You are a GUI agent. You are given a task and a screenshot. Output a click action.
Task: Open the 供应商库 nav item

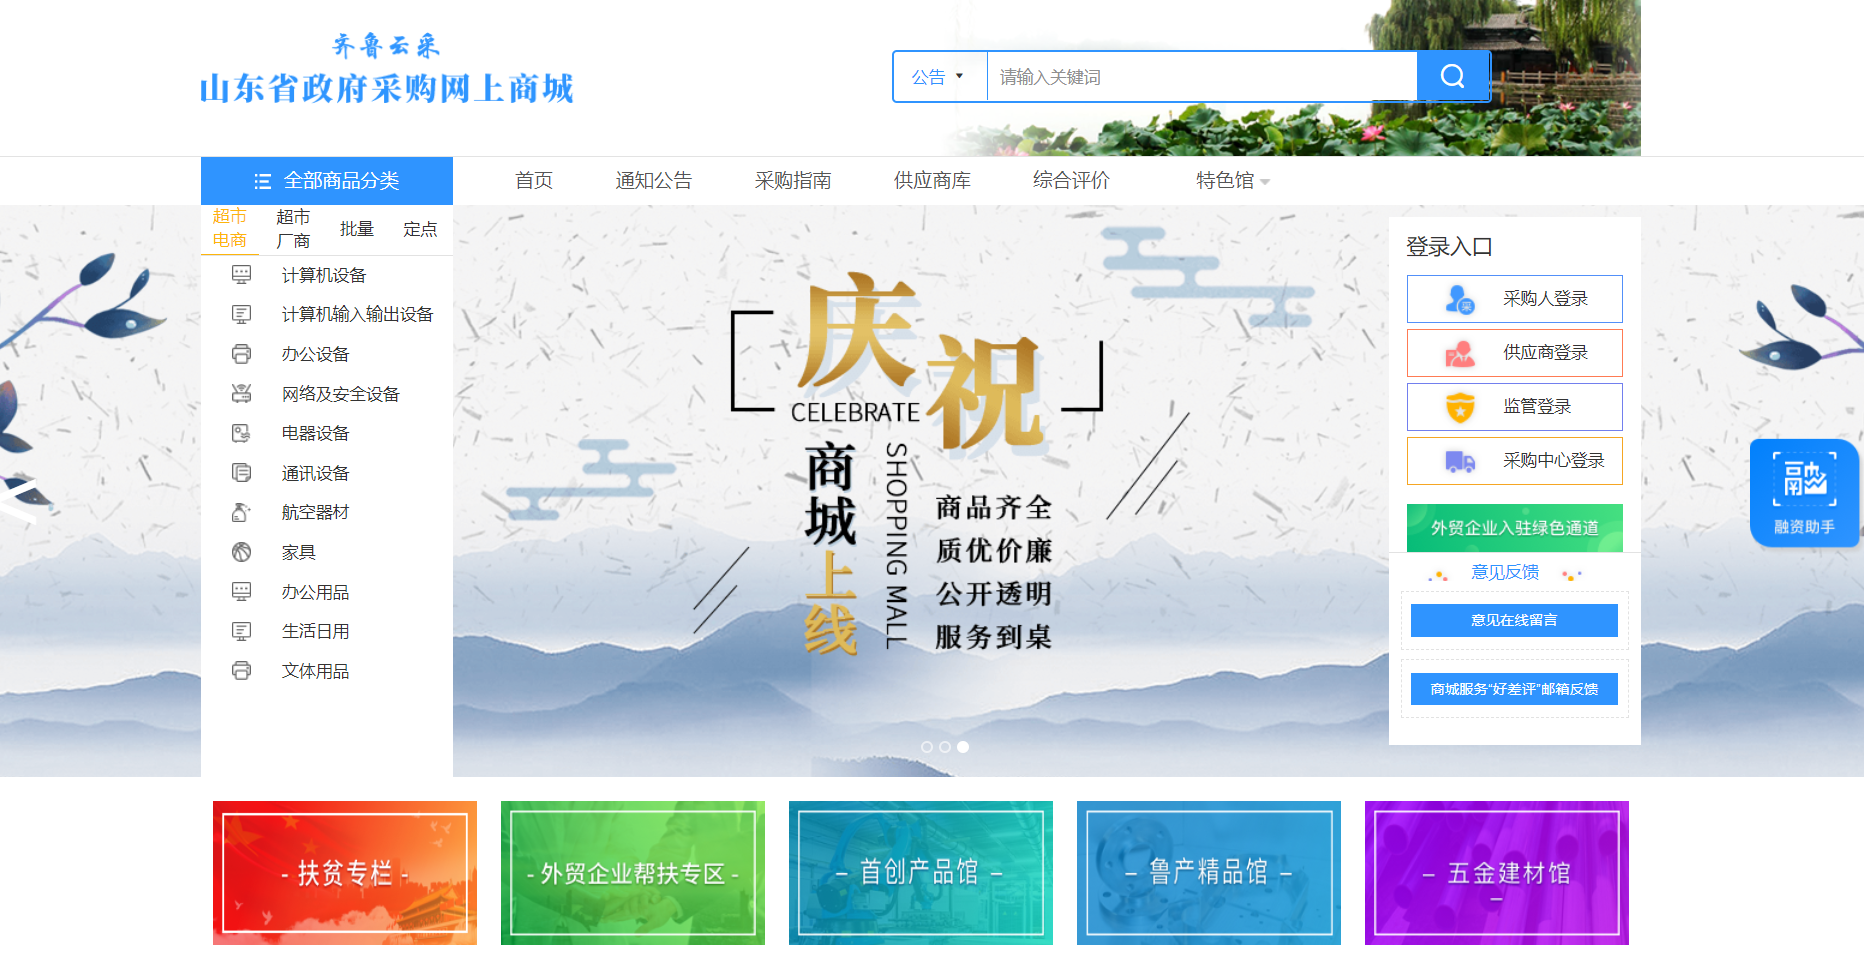(932, 180)
